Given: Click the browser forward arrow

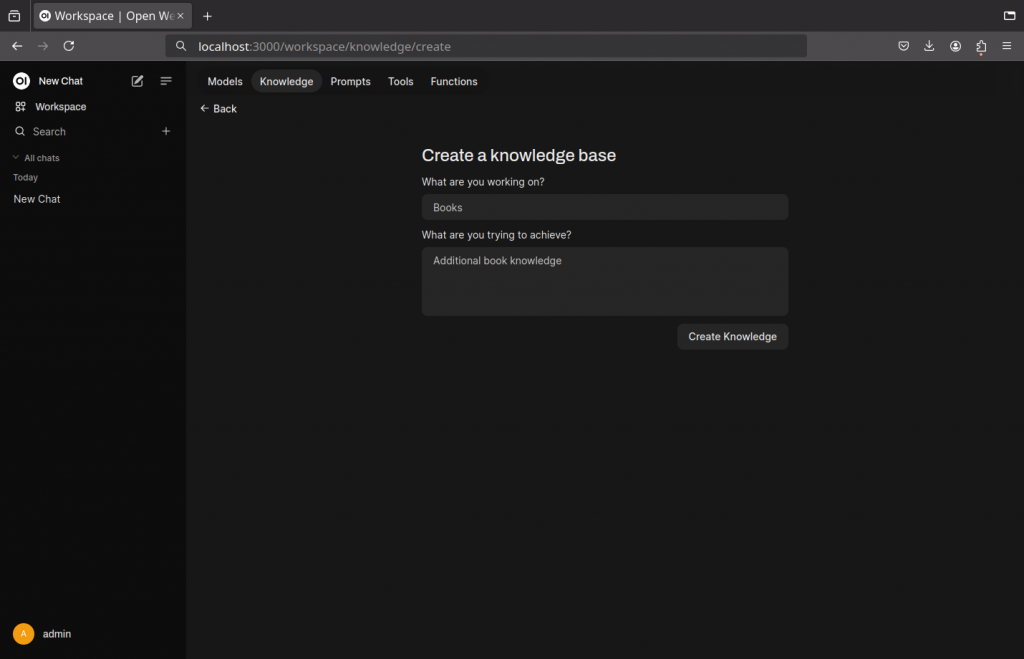Looking at the screenshot, I should point(43,46).
